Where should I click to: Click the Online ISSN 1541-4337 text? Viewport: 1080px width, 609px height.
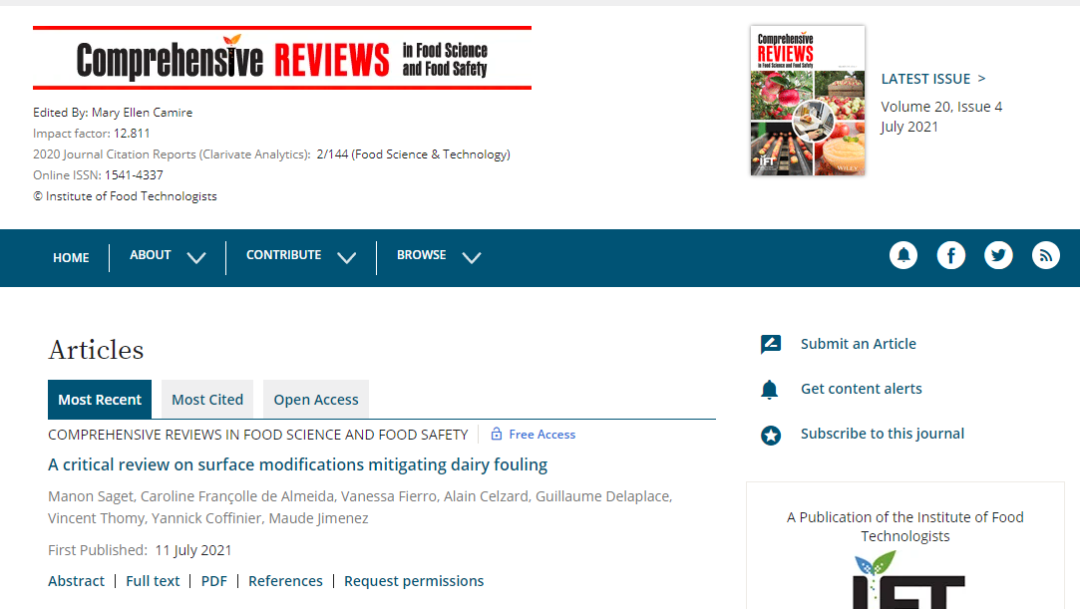[x=98, y=175]
